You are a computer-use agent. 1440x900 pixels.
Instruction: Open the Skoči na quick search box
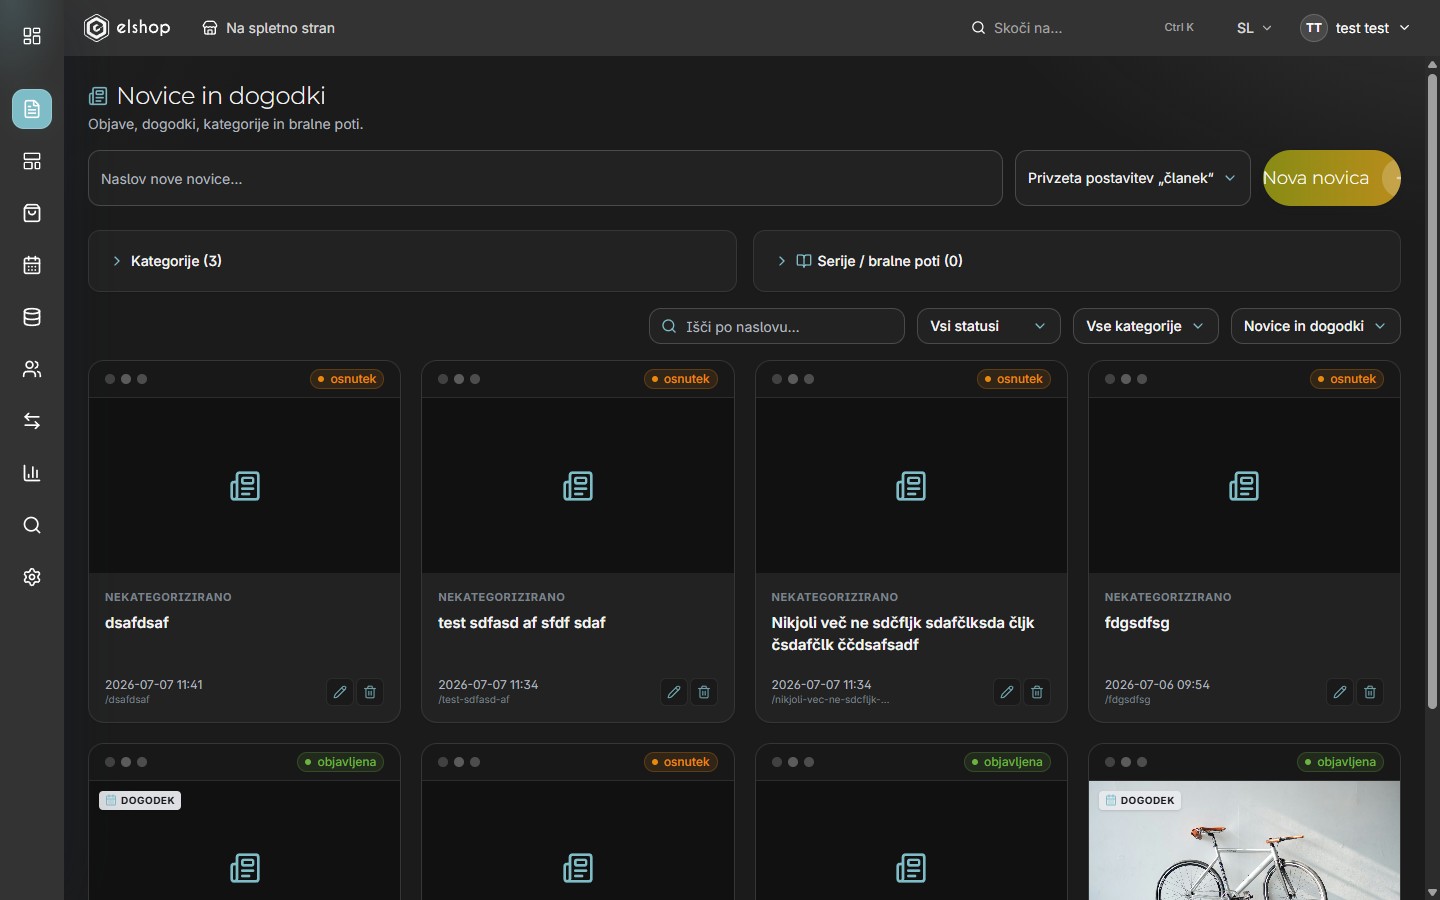(1083, 28)
